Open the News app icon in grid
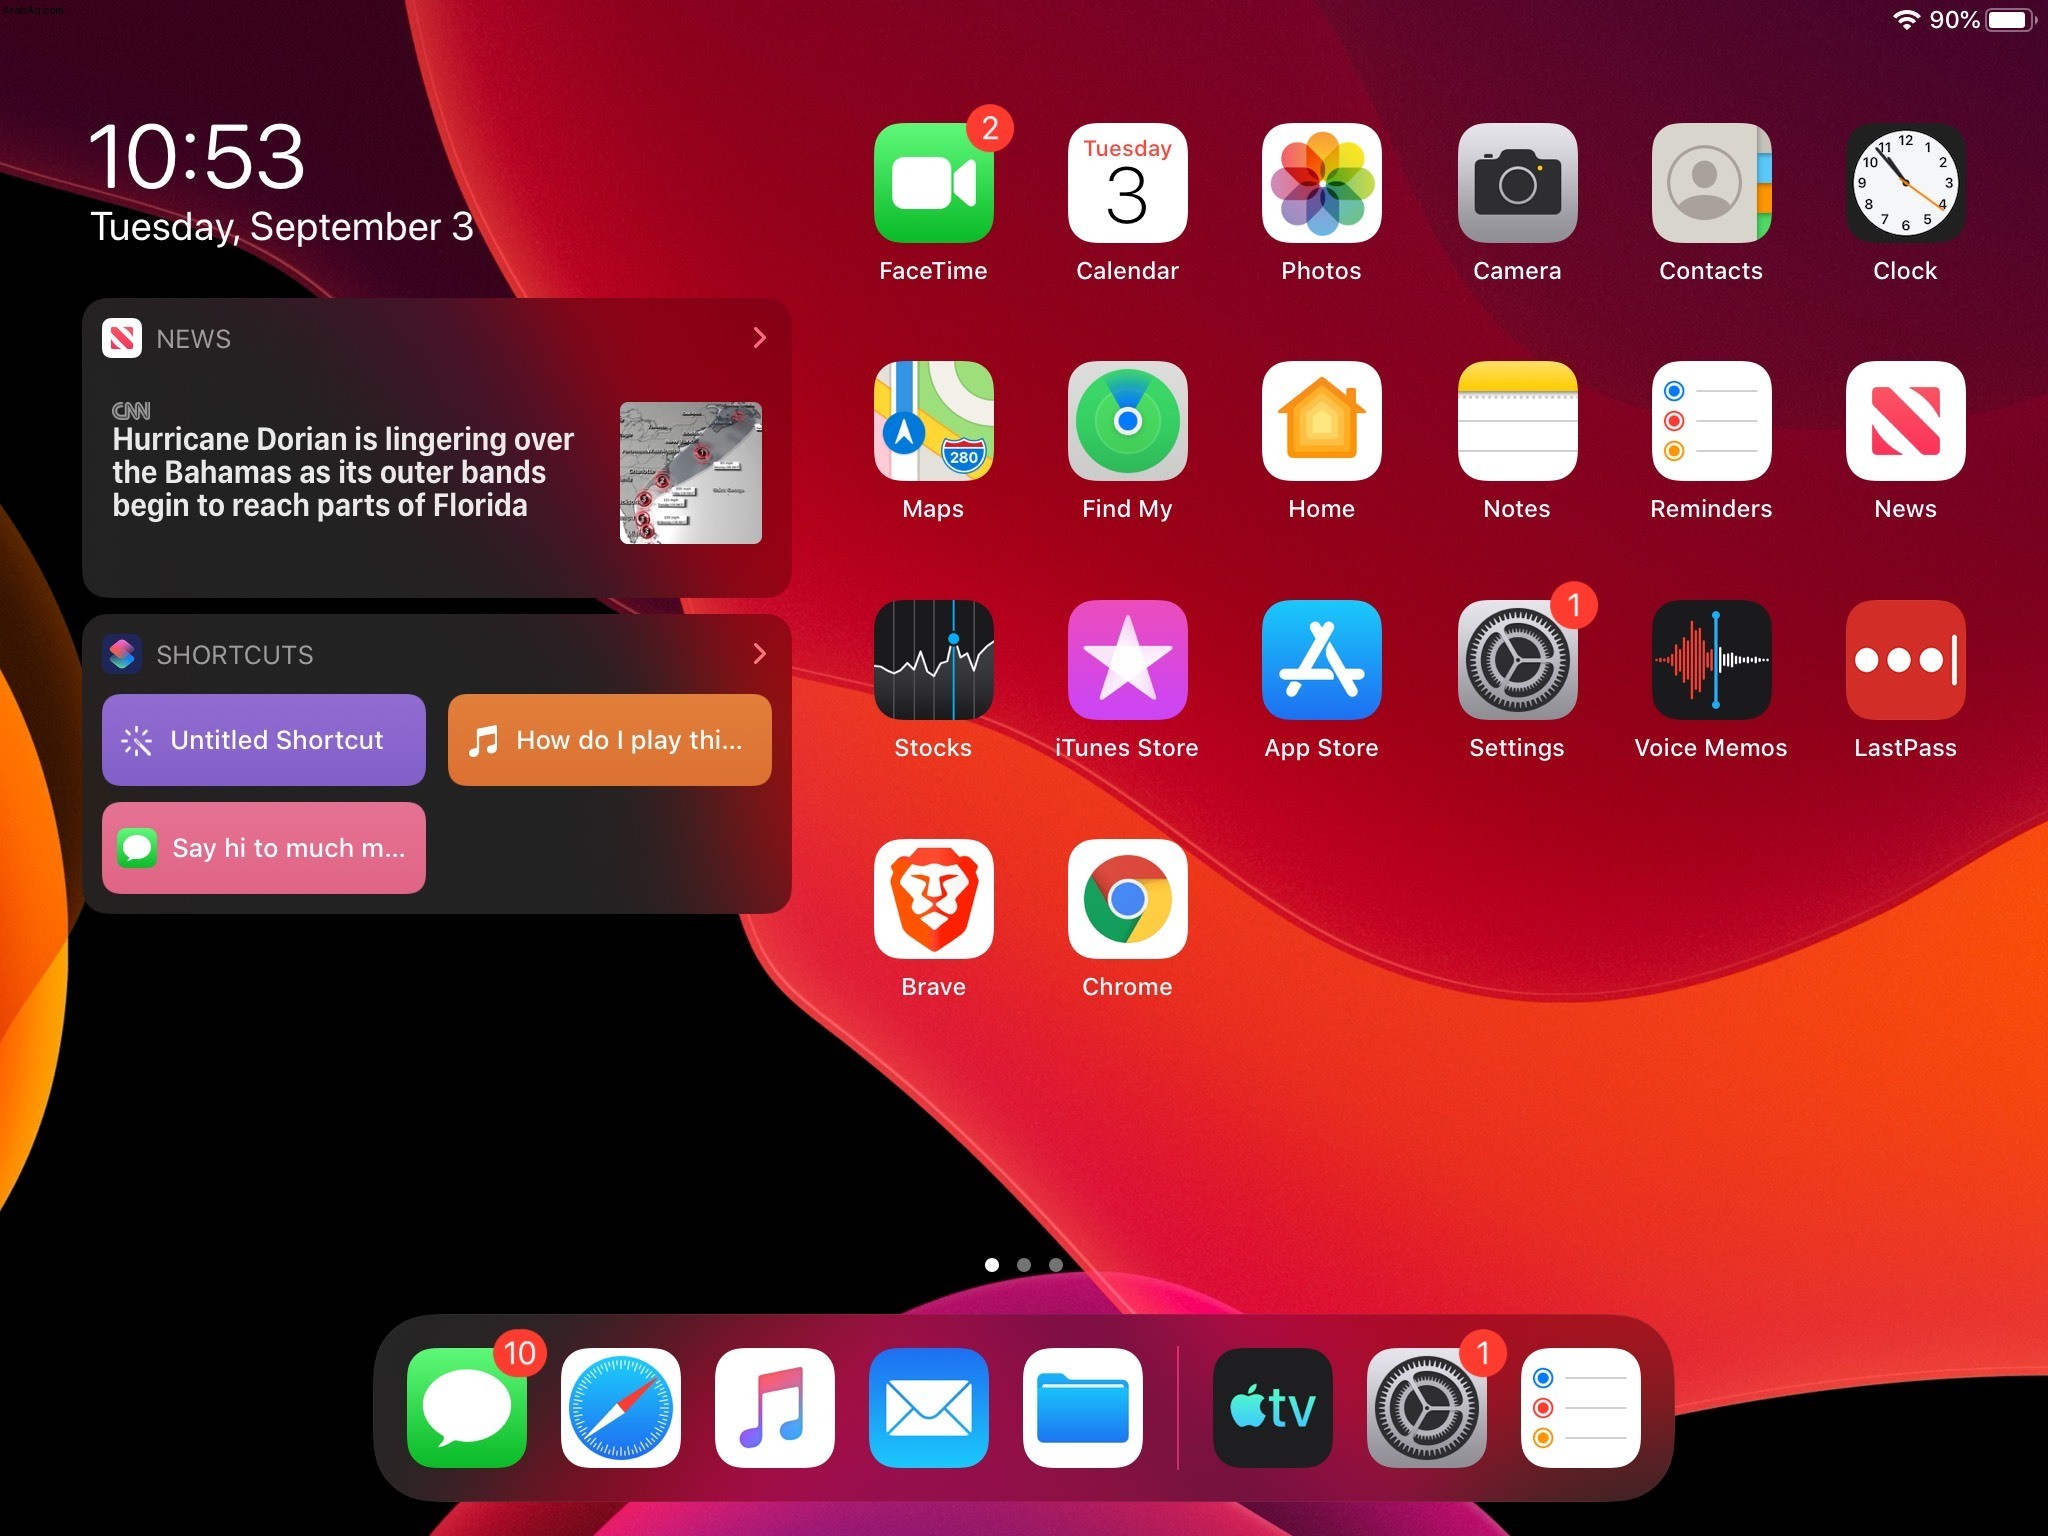Screen dimensions: 2048x1536 1905,421
